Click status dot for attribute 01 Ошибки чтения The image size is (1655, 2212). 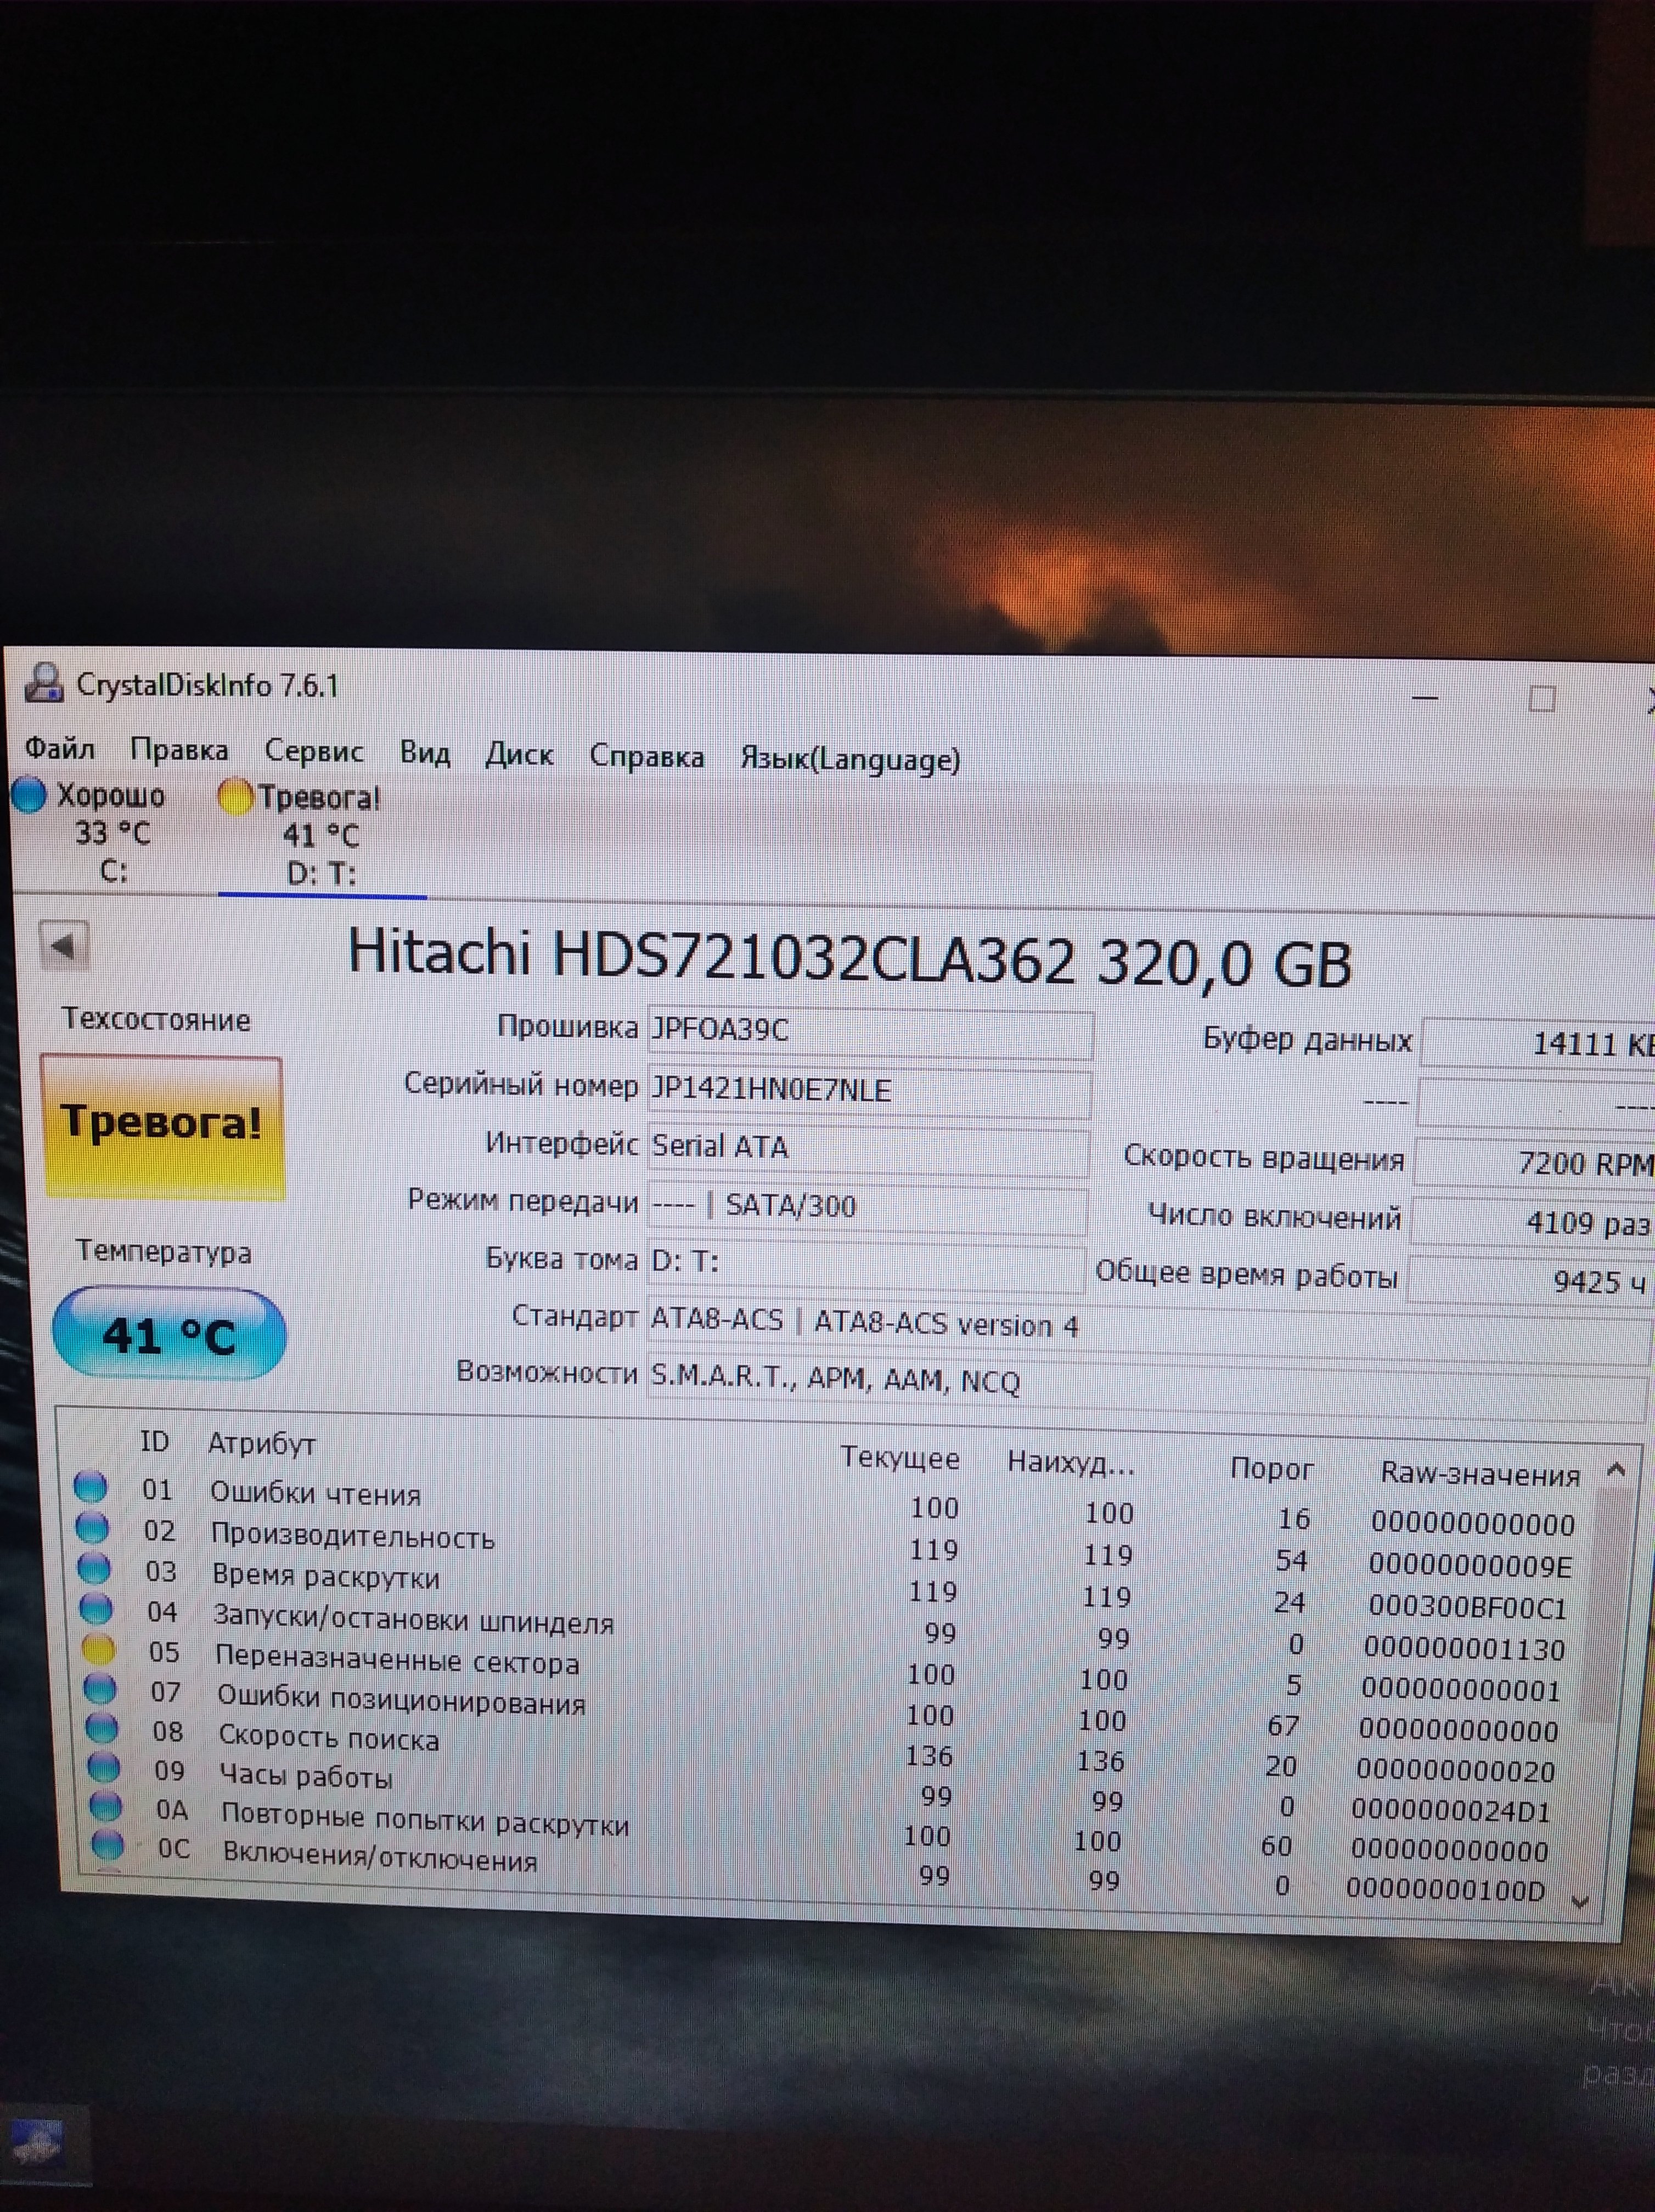point(91,1487)
